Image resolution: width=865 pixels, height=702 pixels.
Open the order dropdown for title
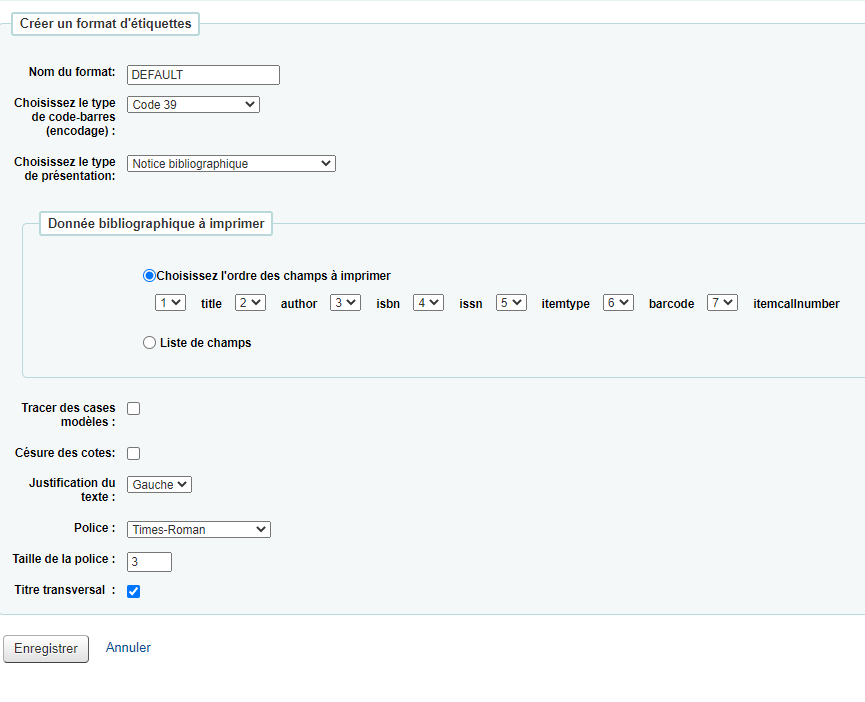coord(170,303)
